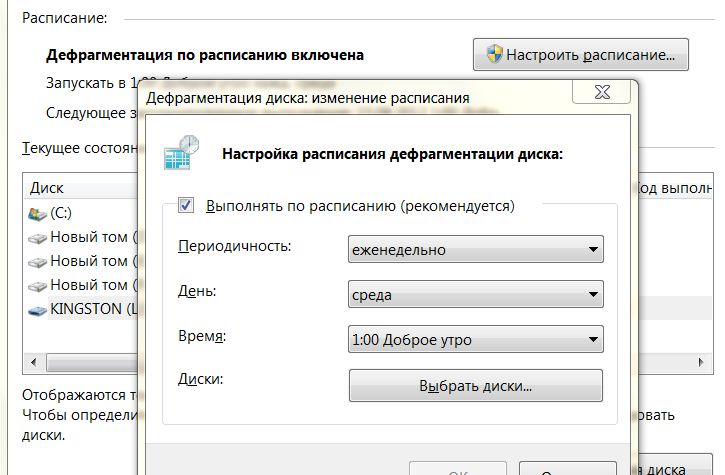Click second Новый том drive icon
Screen dimensions: 725x475
tap(37, 262)
